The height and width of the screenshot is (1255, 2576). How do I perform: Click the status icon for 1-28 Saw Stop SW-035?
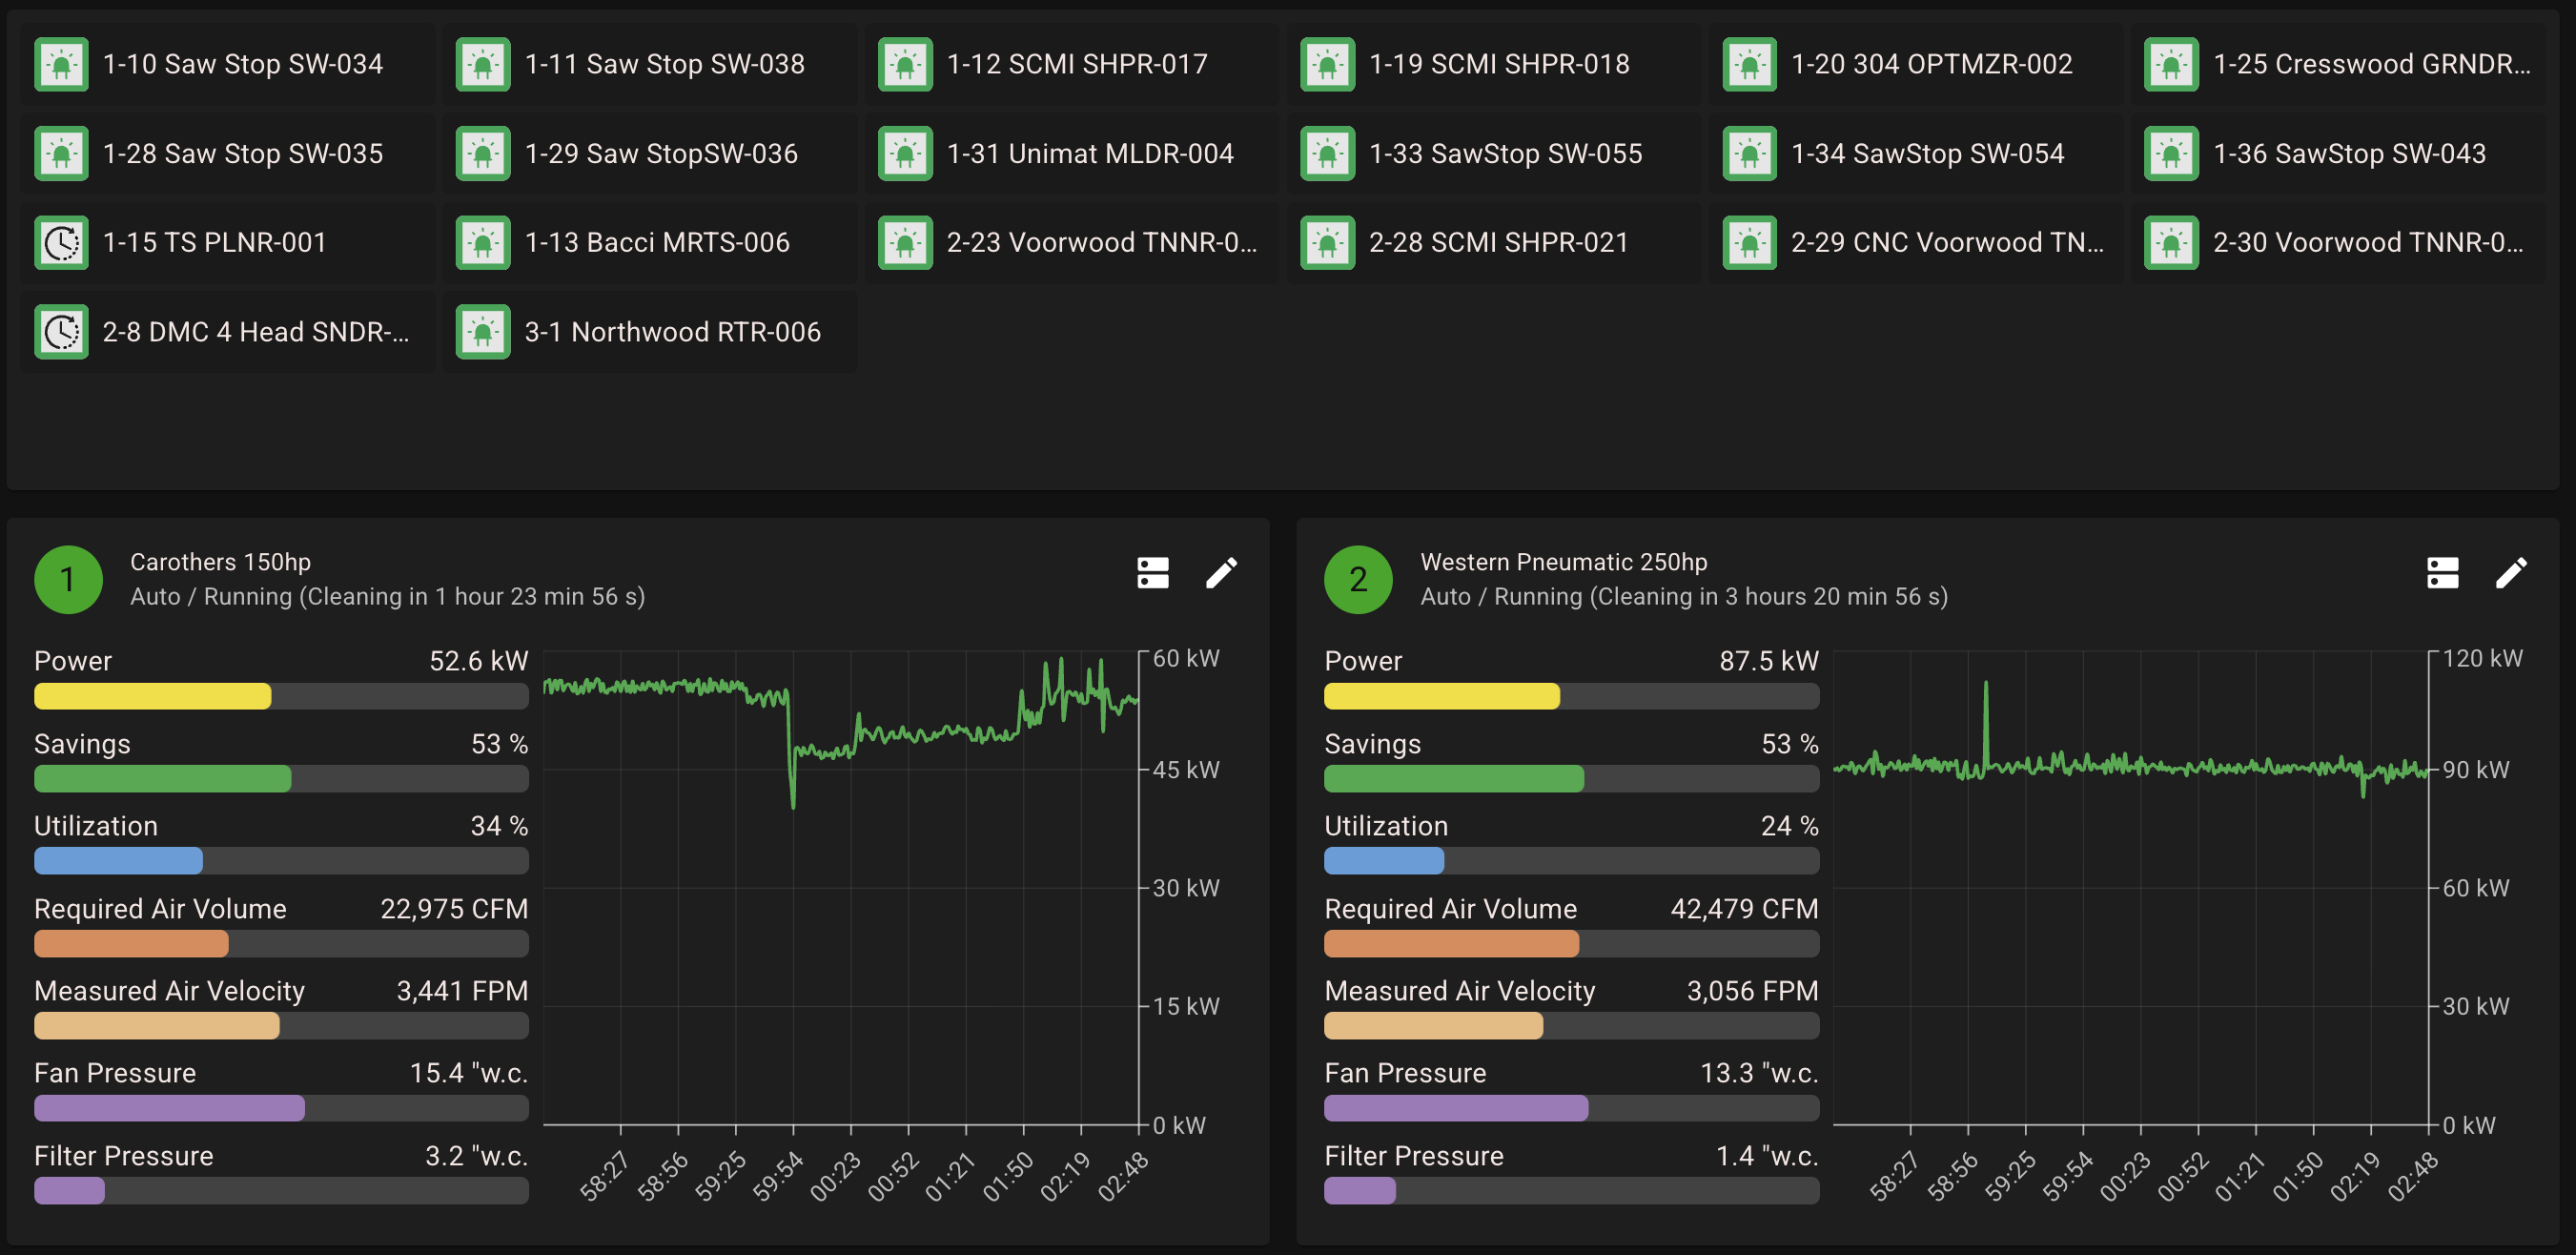coord(61,153)
